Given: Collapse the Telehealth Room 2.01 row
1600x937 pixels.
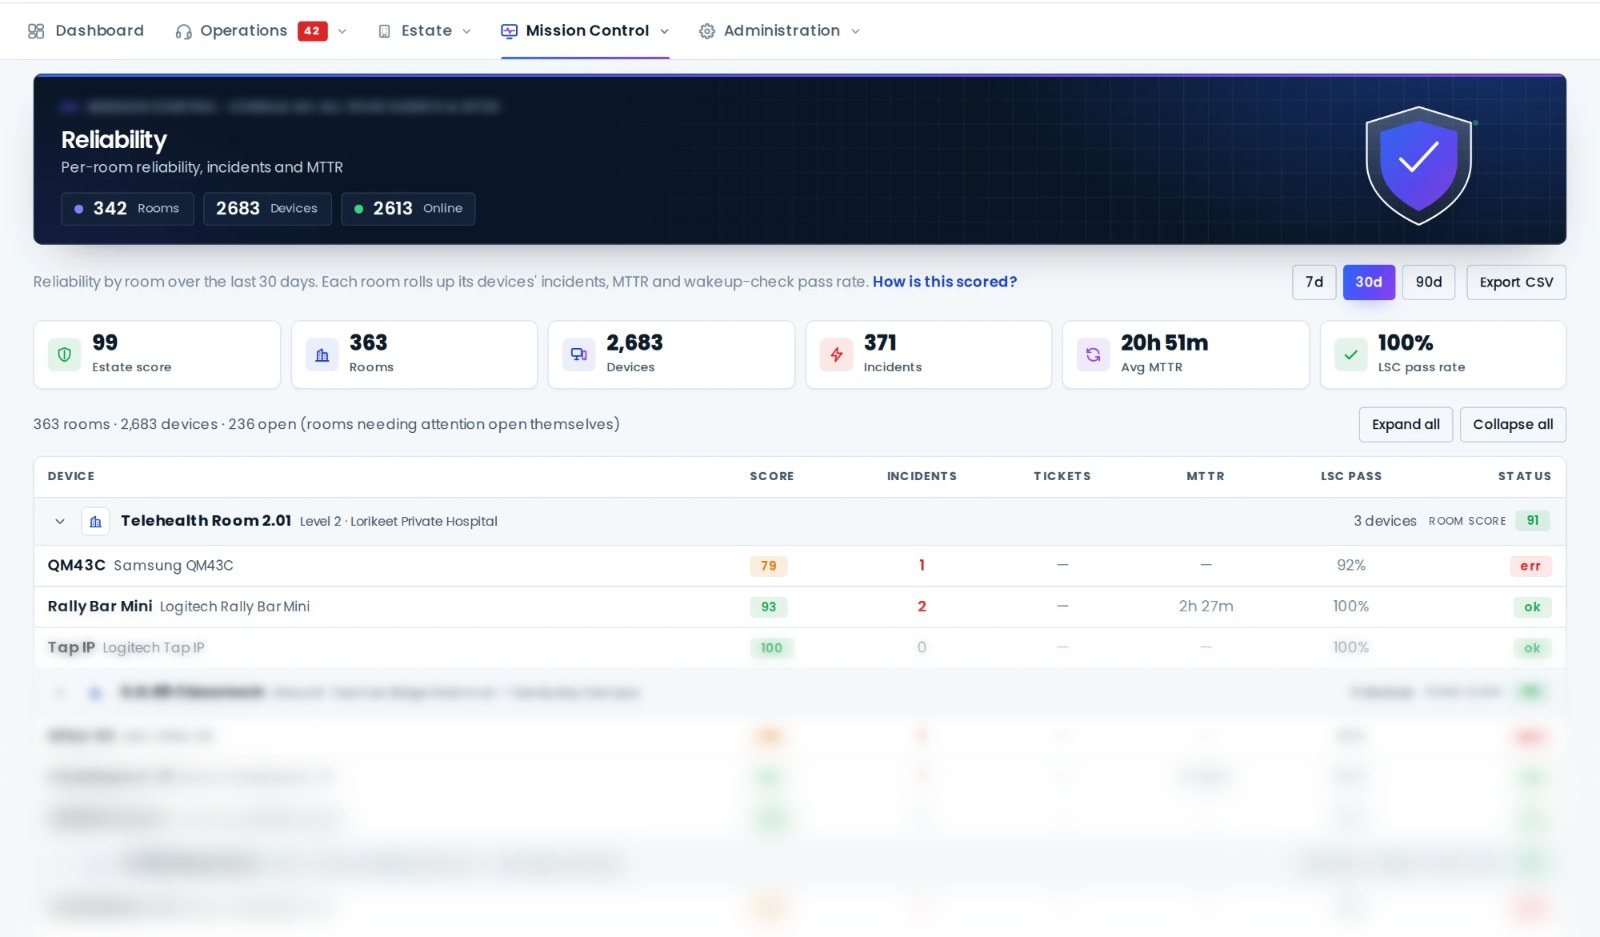Looking at the screenshot, I should click(x=60, y=521).
